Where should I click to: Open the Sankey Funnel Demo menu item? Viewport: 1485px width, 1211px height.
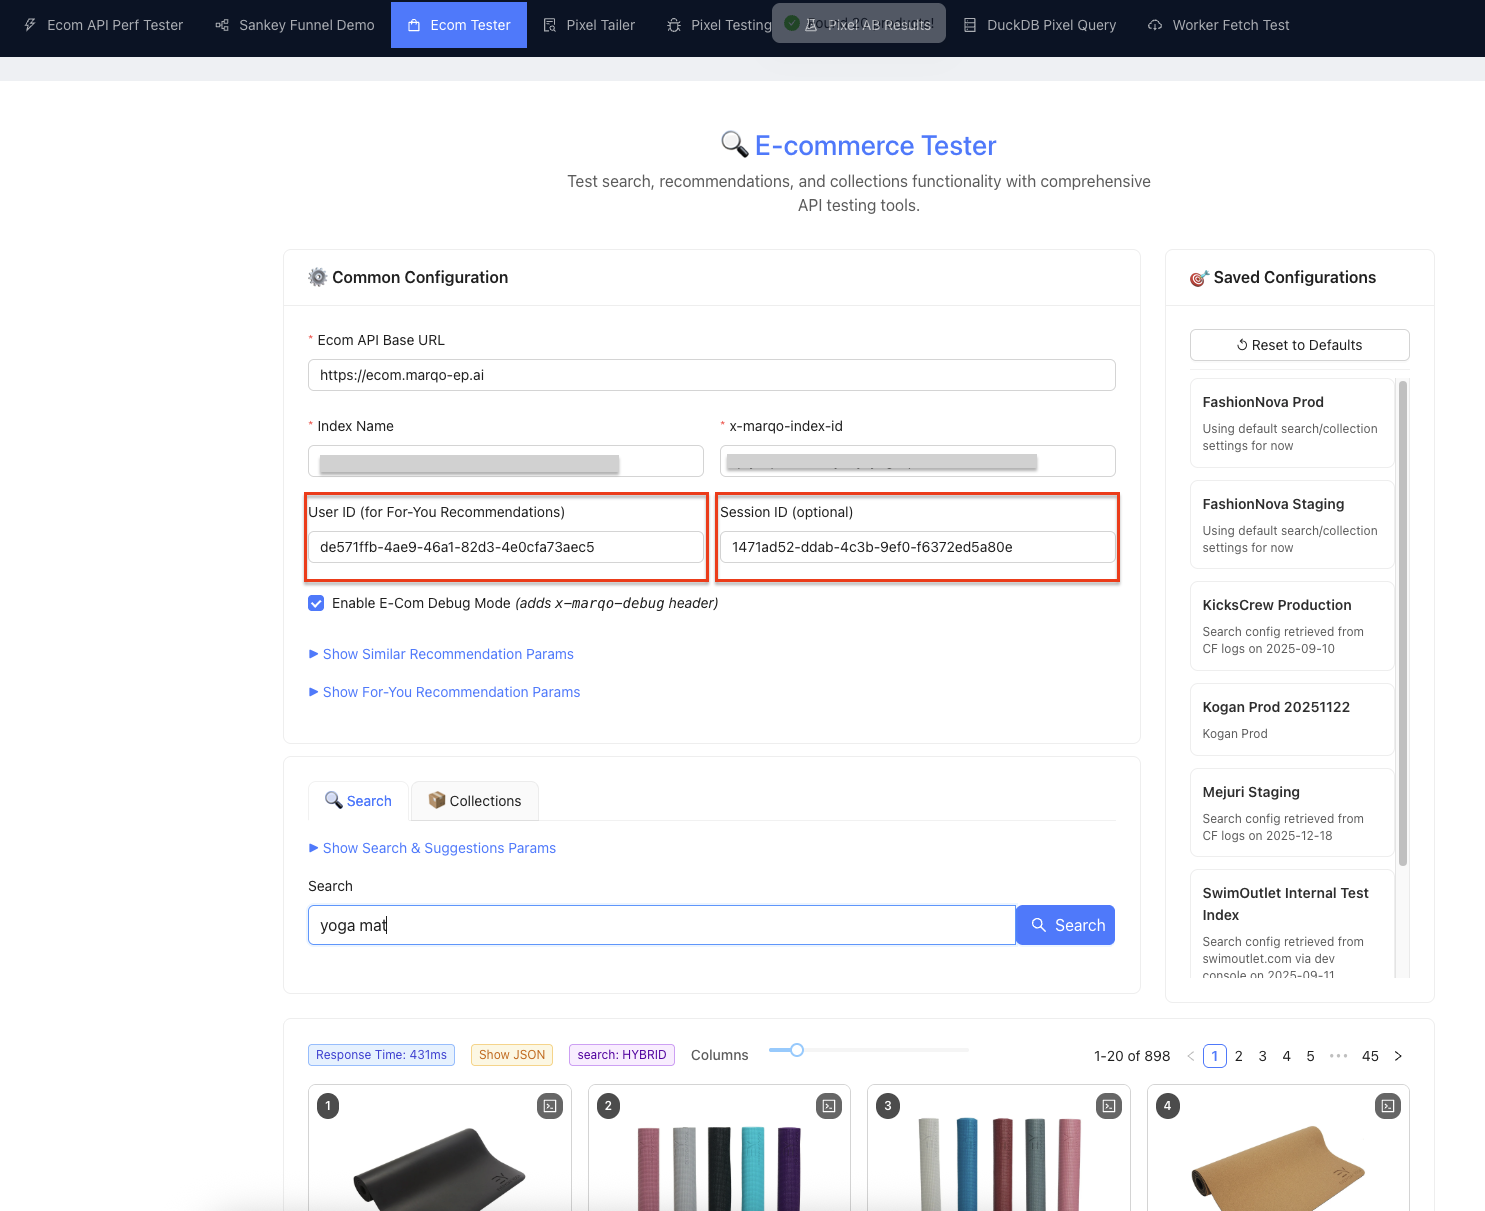click(x=295, y=25)
